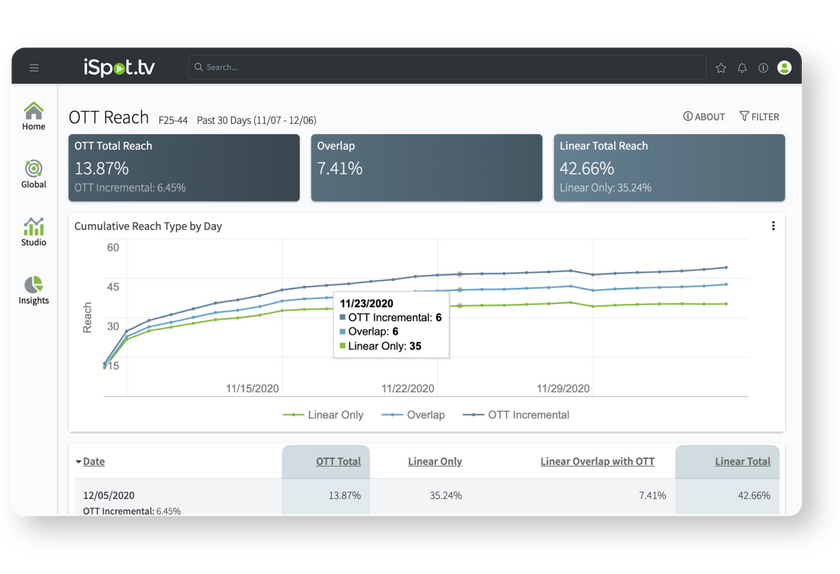Open chart options three-dot menu

(773, 226)
